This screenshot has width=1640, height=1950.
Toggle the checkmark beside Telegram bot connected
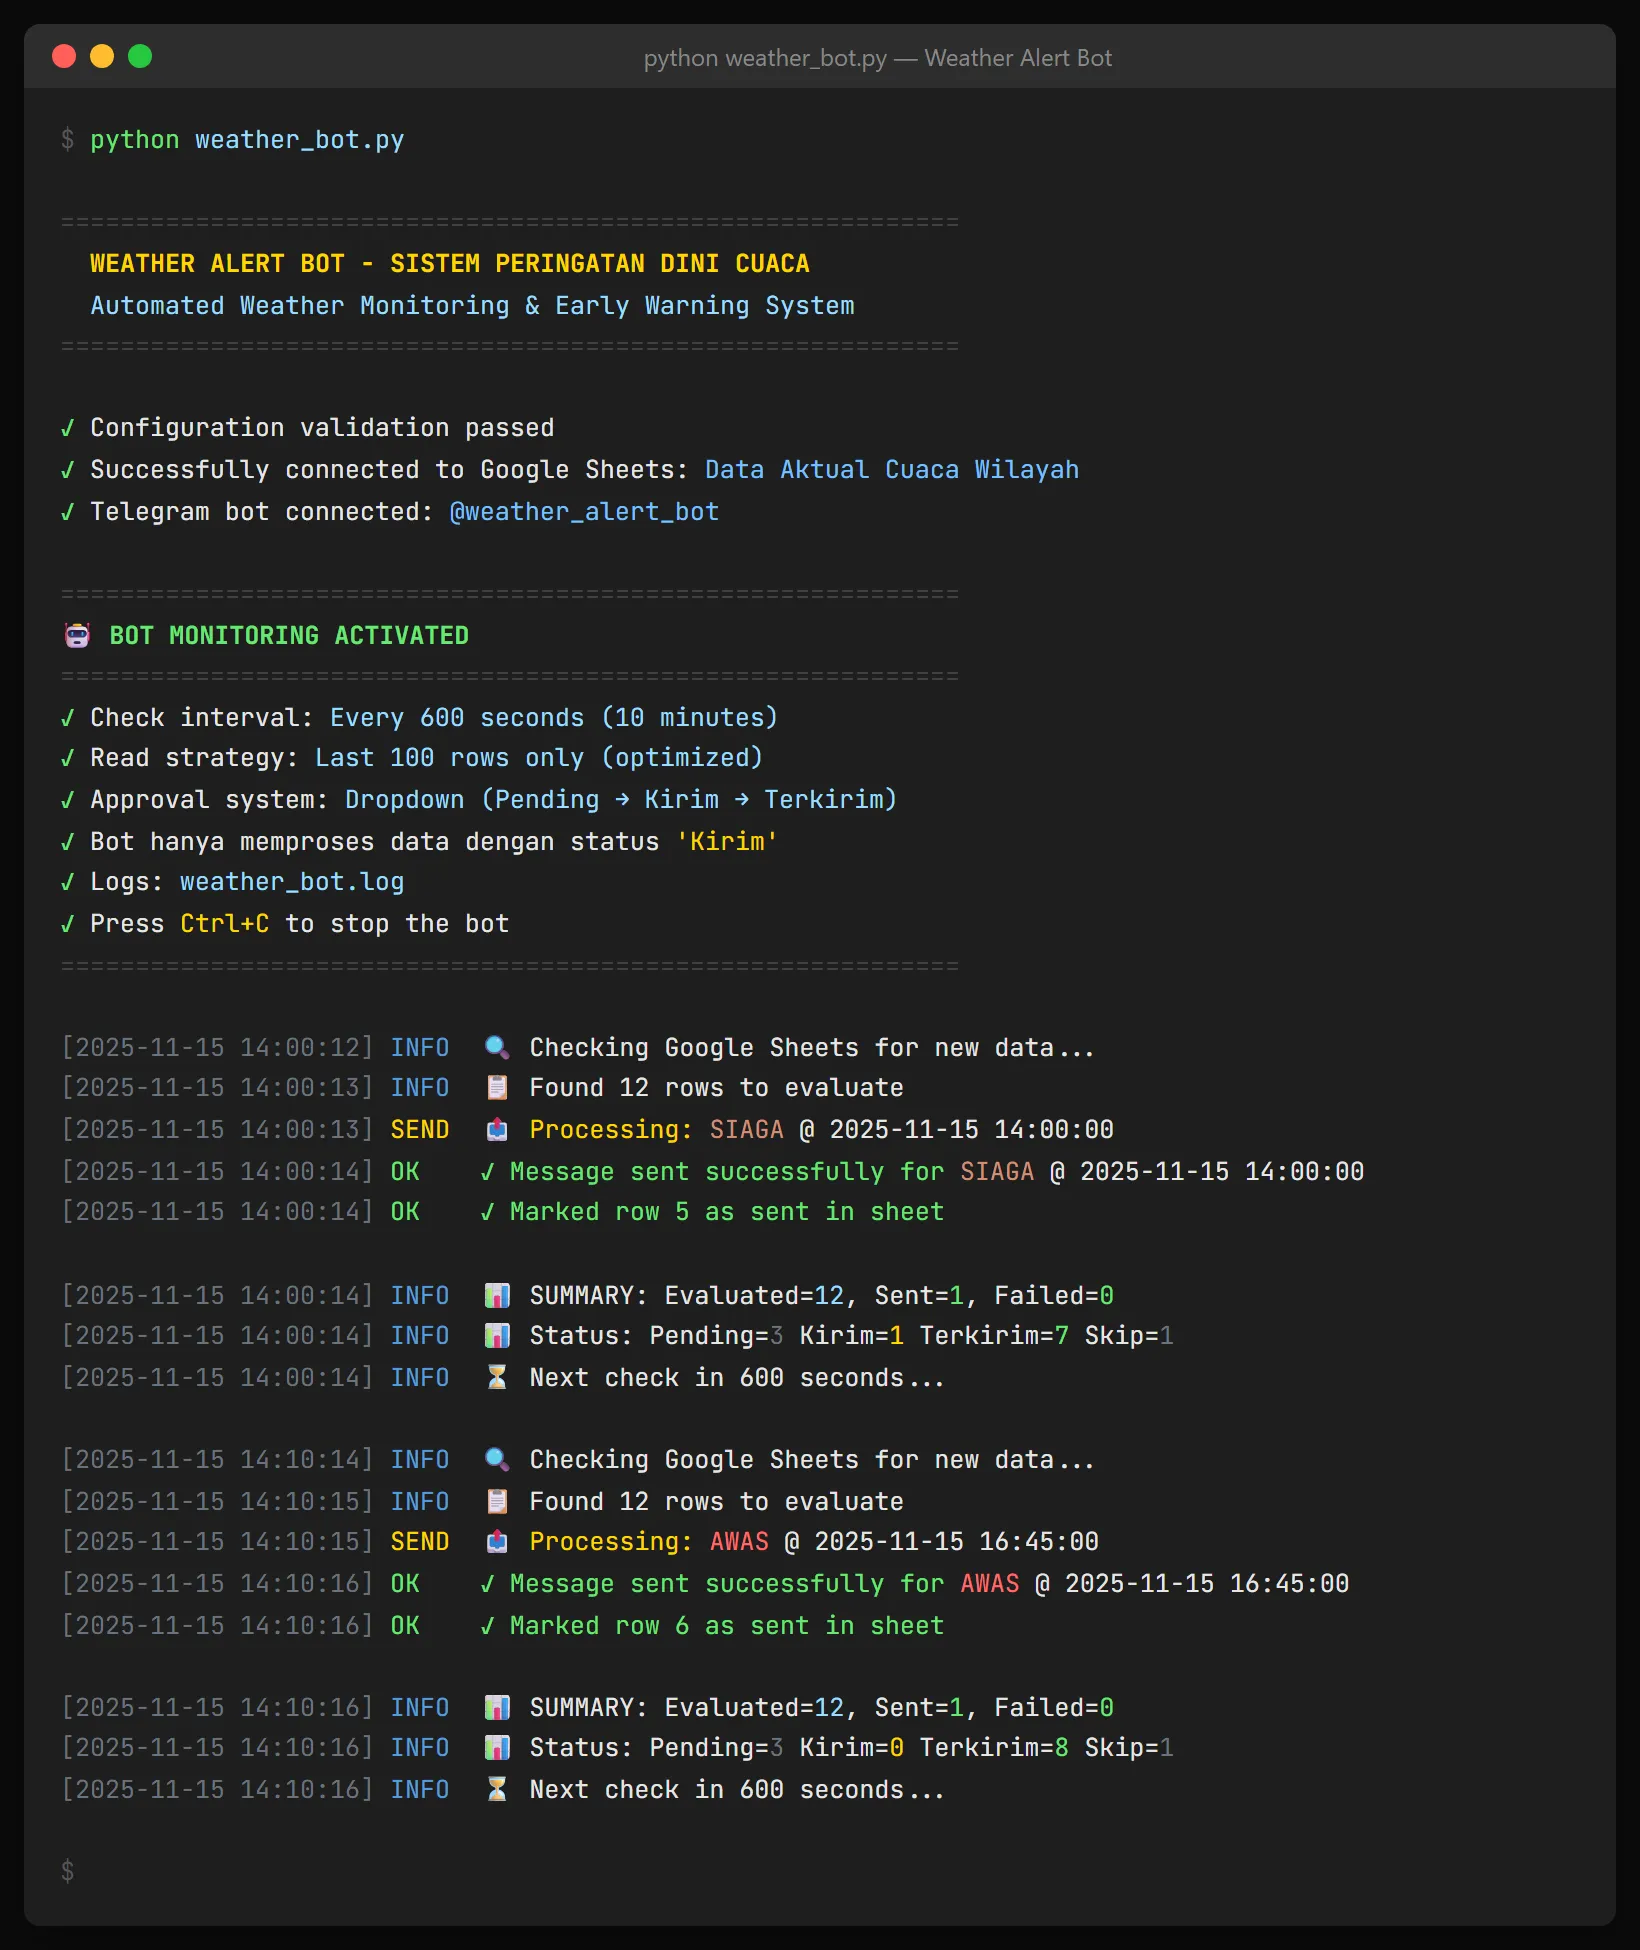click(x=67, y=511)
